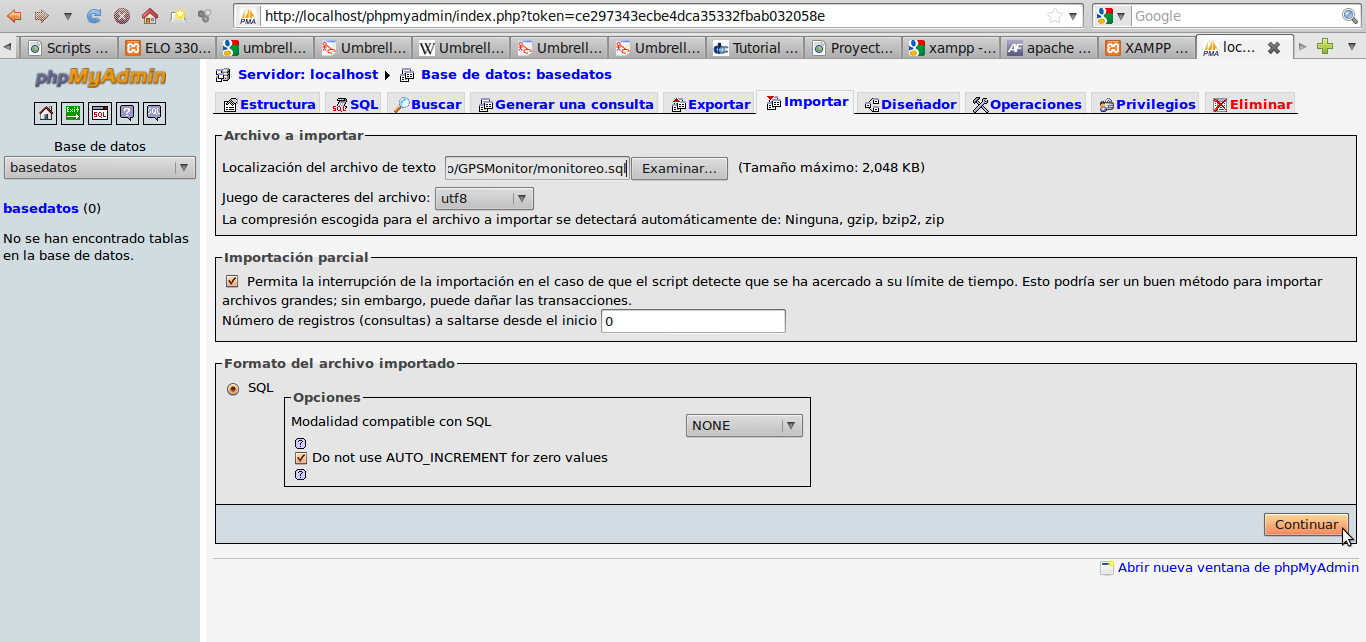Viewport: 1366px width, 642px height.
Task: Click the basedatos link in the sidebar
Action: click(41, 209)
